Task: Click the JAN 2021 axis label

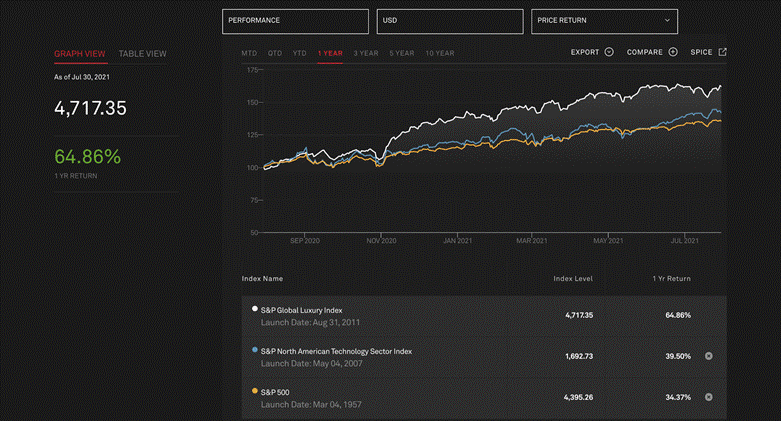Action: 457,241
